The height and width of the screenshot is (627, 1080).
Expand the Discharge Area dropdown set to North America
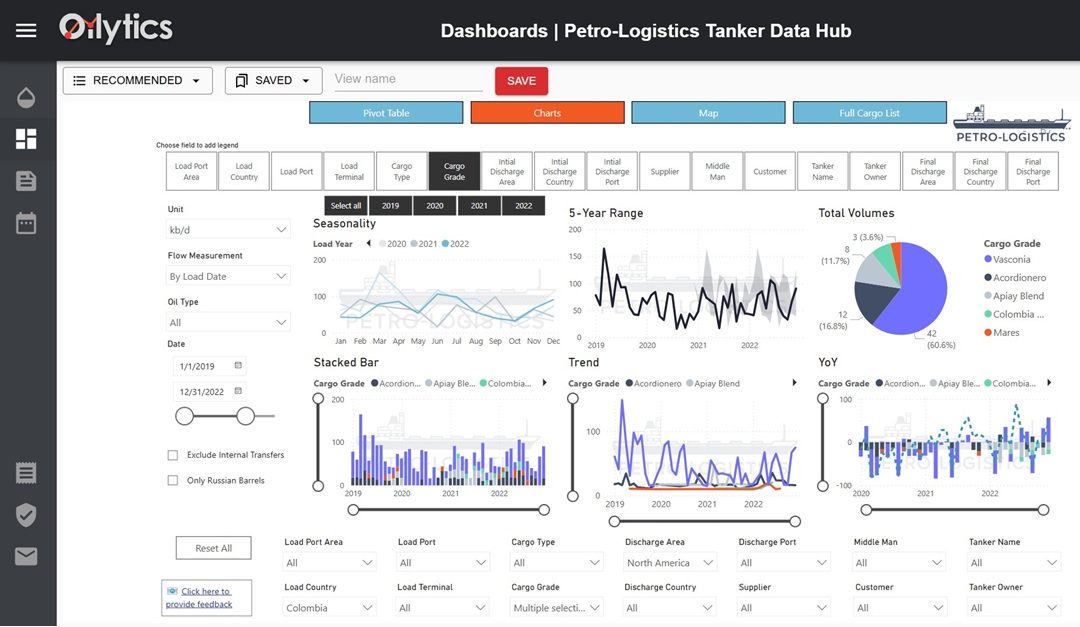tap(669, 562)
